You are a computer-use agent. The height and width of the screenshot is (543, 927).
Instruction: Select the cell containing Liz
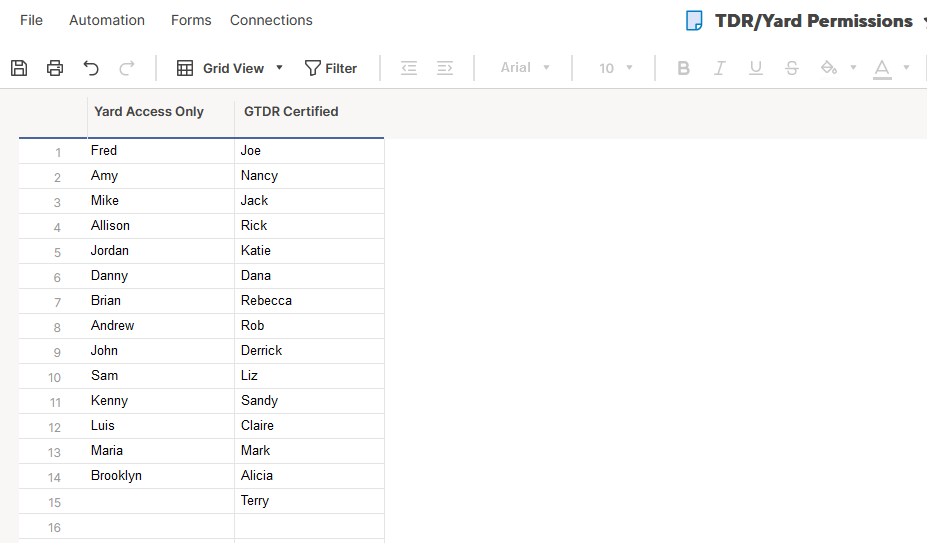309,376
